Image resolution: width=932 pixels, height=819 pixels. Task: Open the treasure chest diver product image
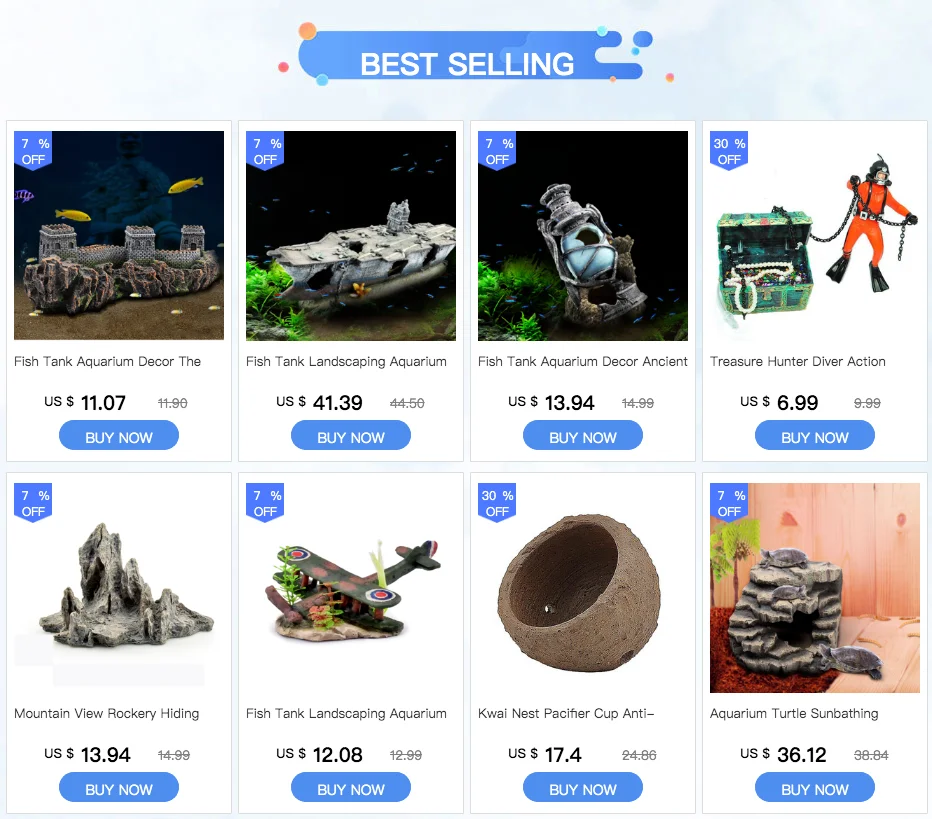click(814, 236)
